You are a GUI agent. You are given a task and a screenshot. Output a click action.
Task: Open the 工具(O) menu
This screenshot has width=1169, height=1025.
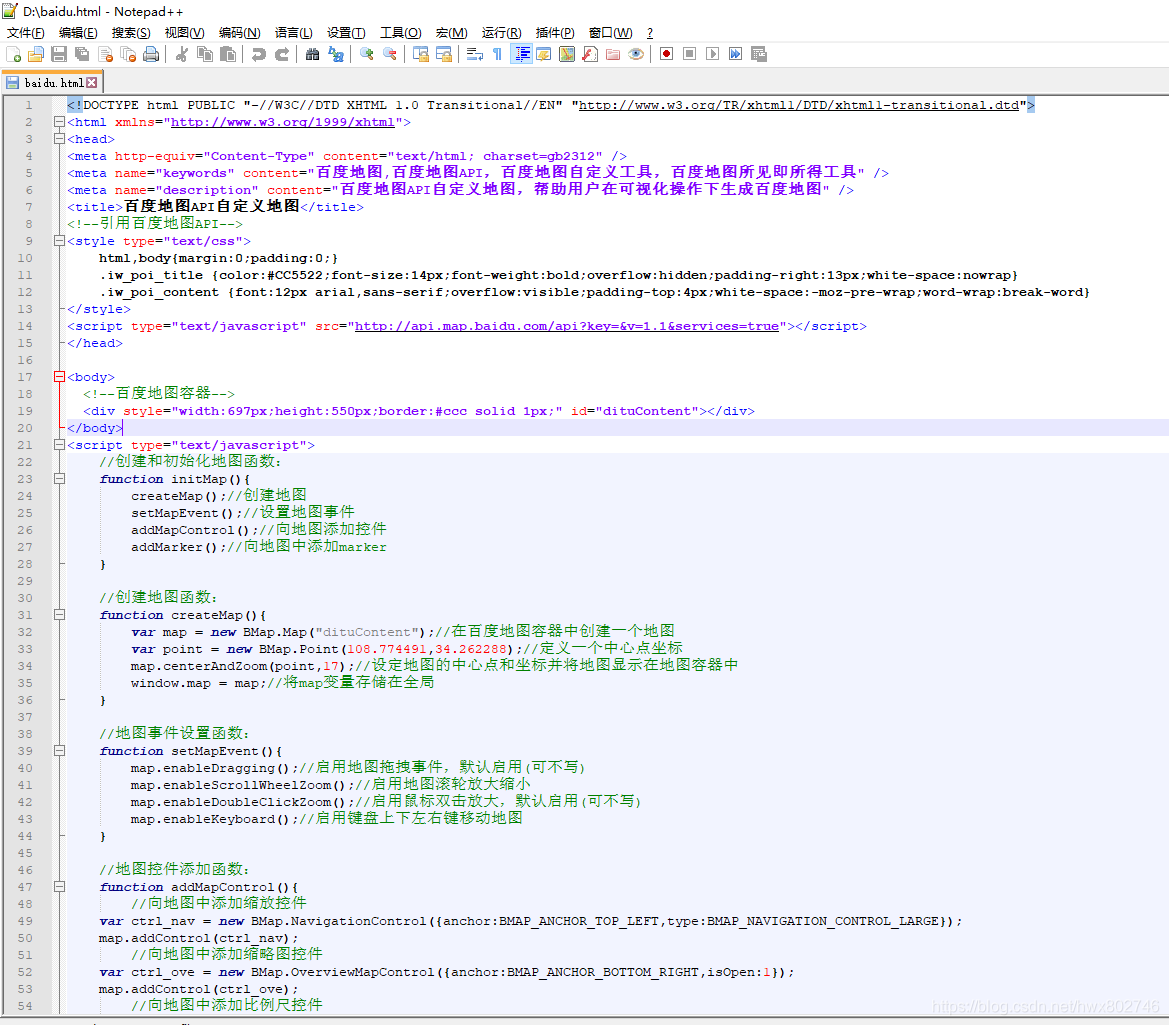[400, 33]
